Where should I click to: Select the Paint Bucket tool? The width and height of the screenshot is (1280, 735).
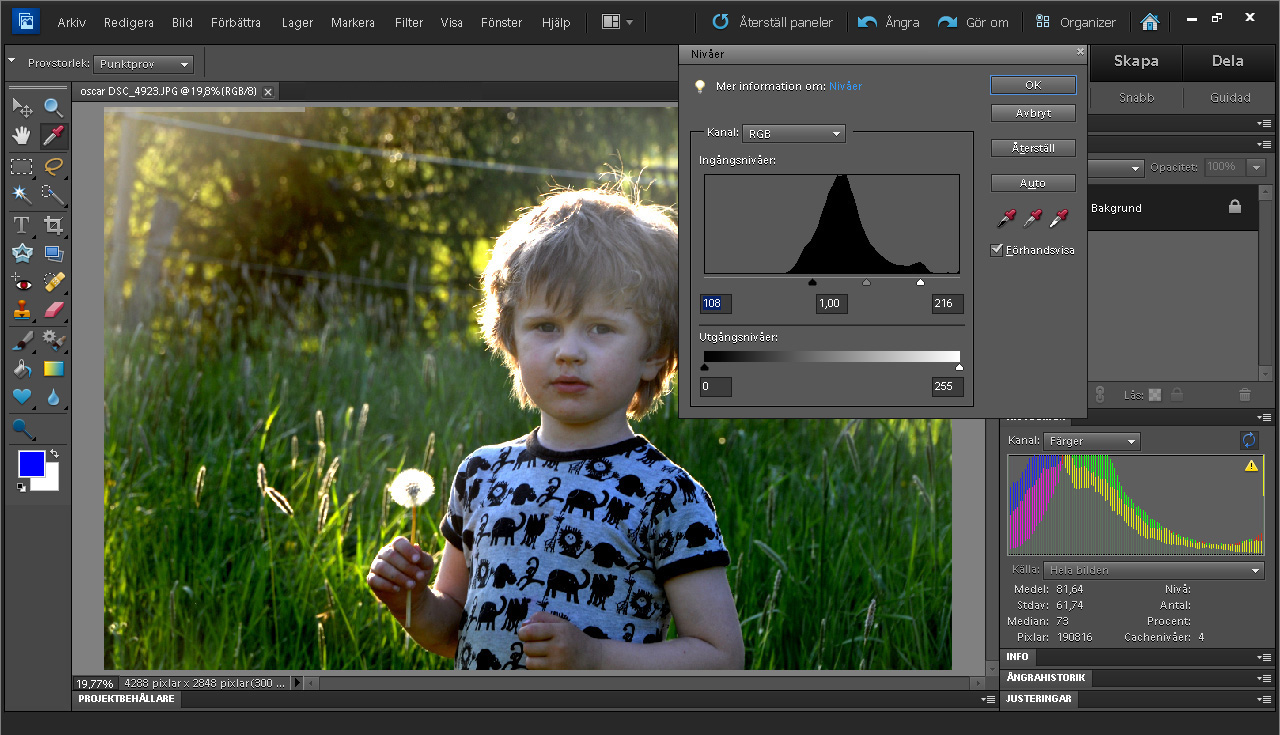pyautogui.click(x=22, y=369)
